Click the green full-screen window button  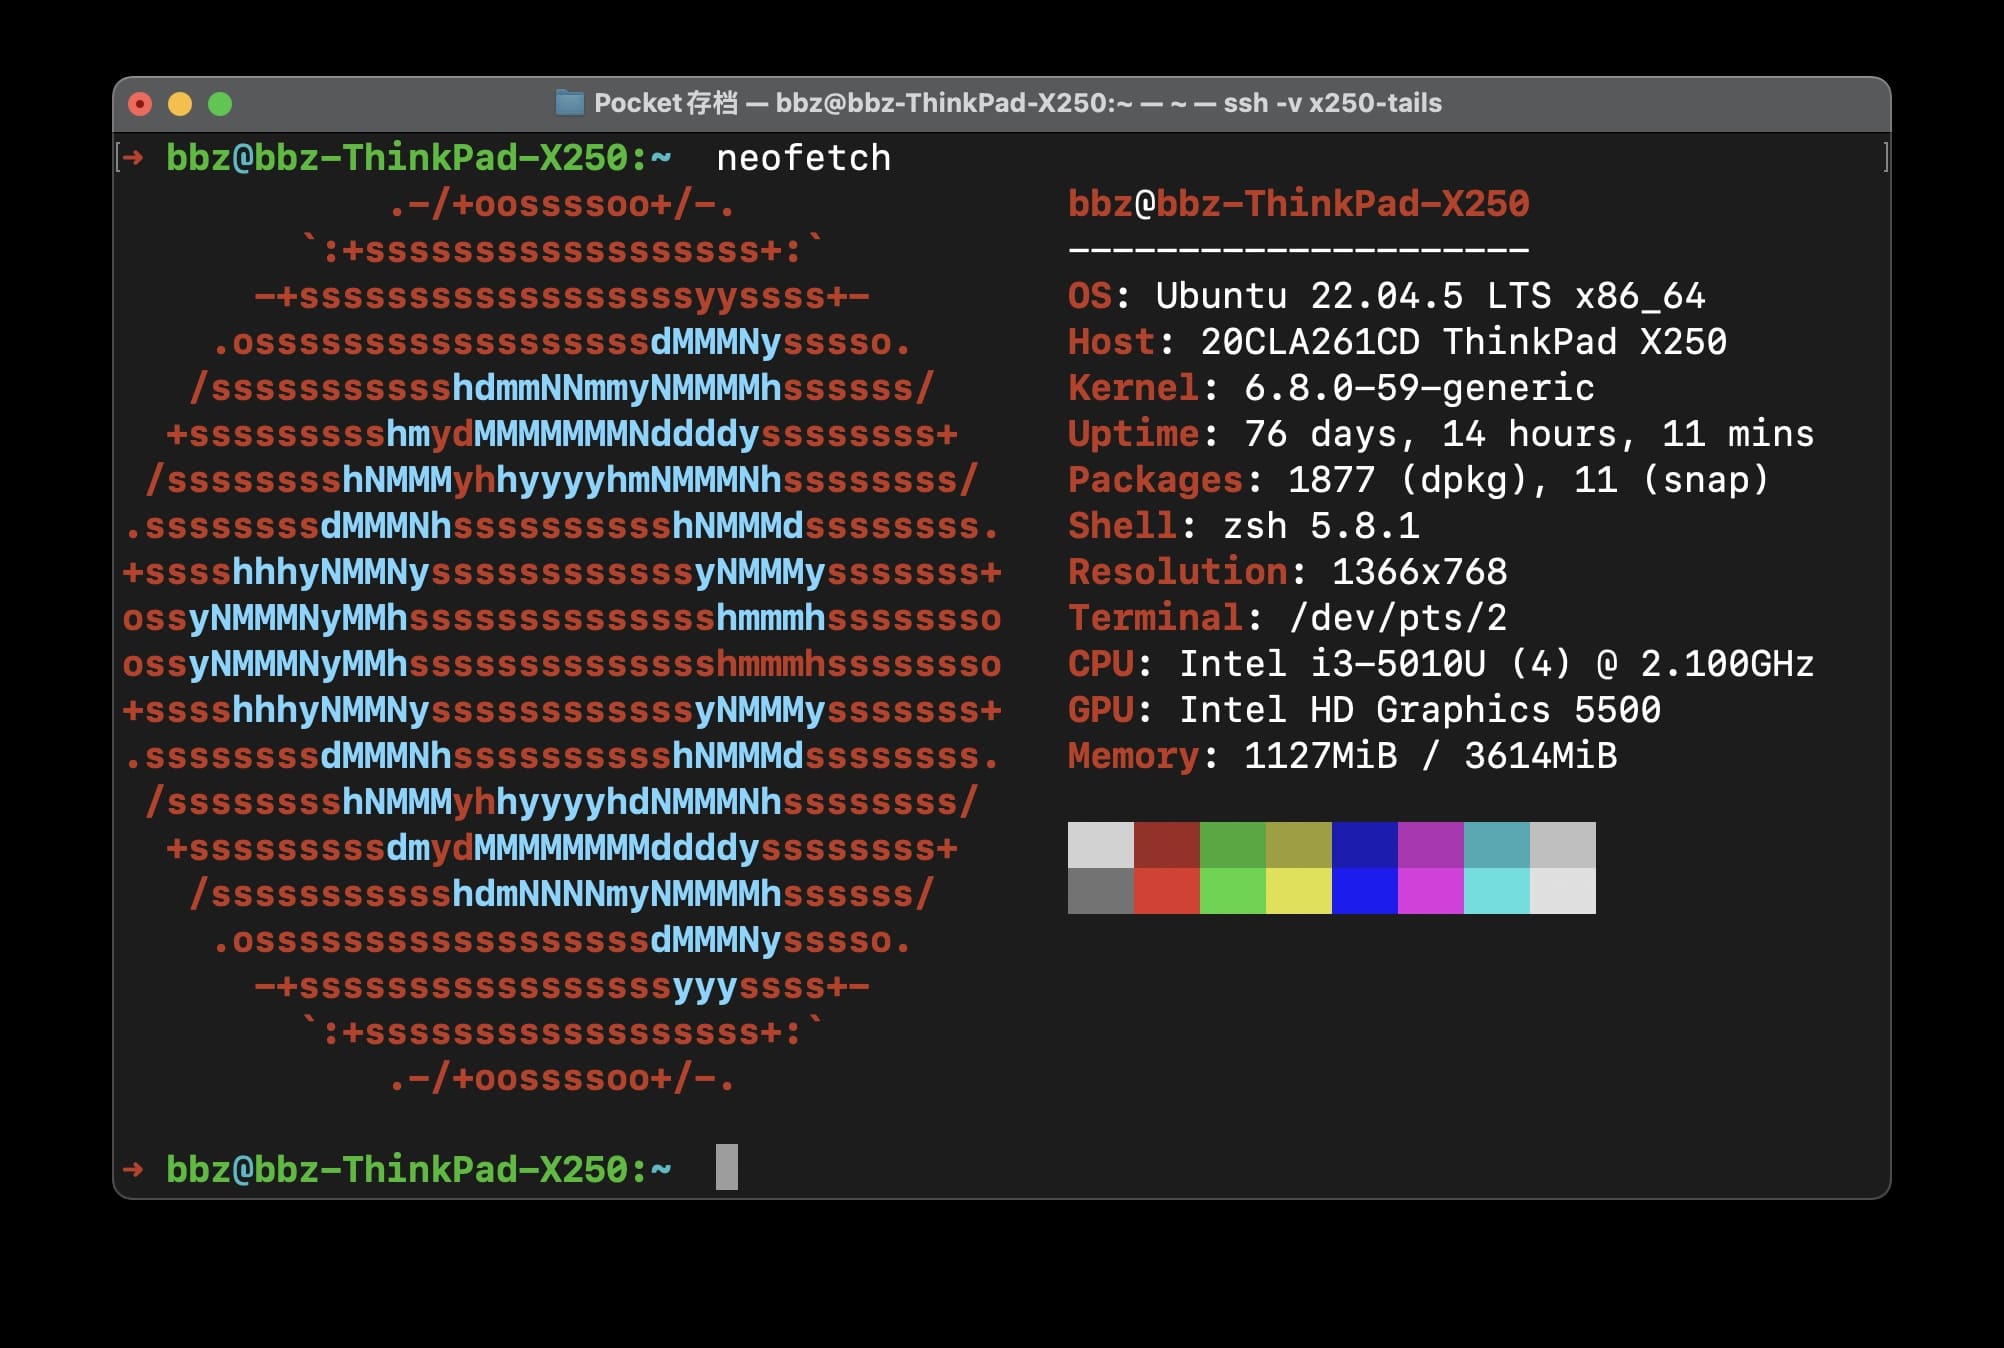tap(220, 104)
